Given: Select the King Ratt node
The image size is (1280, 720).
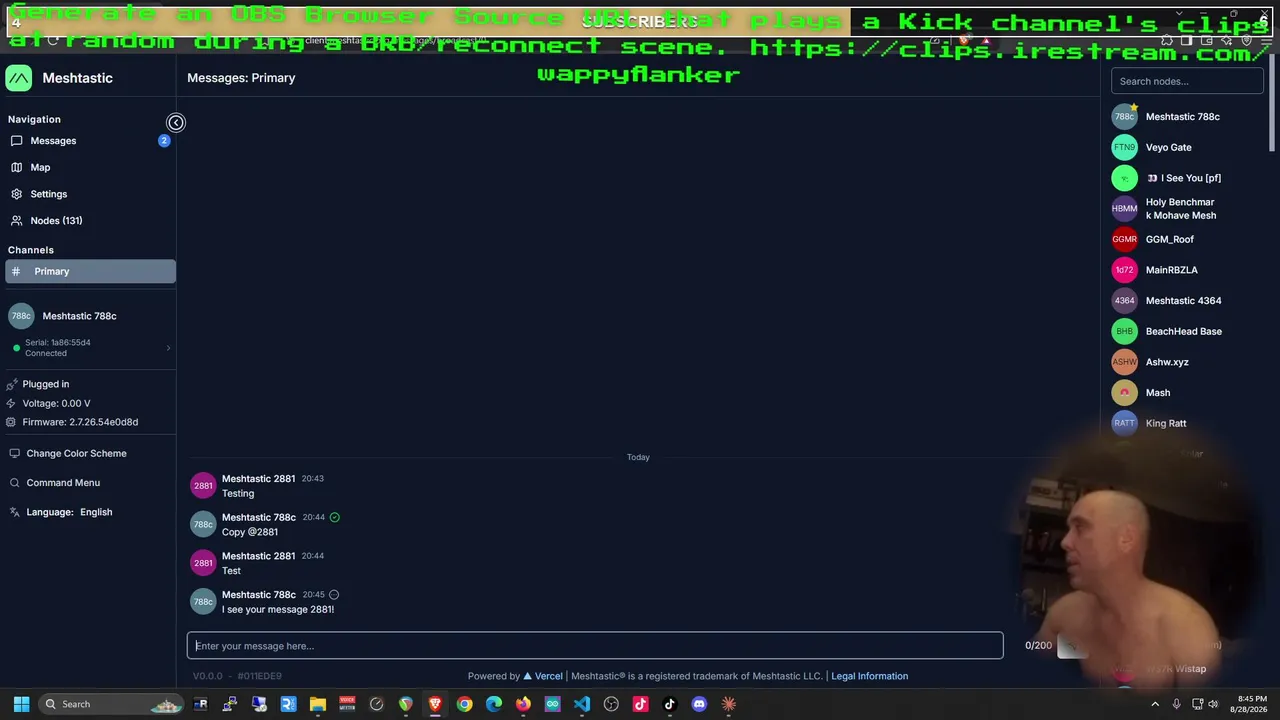Looking at the screenshot, I should (1166, 424).
